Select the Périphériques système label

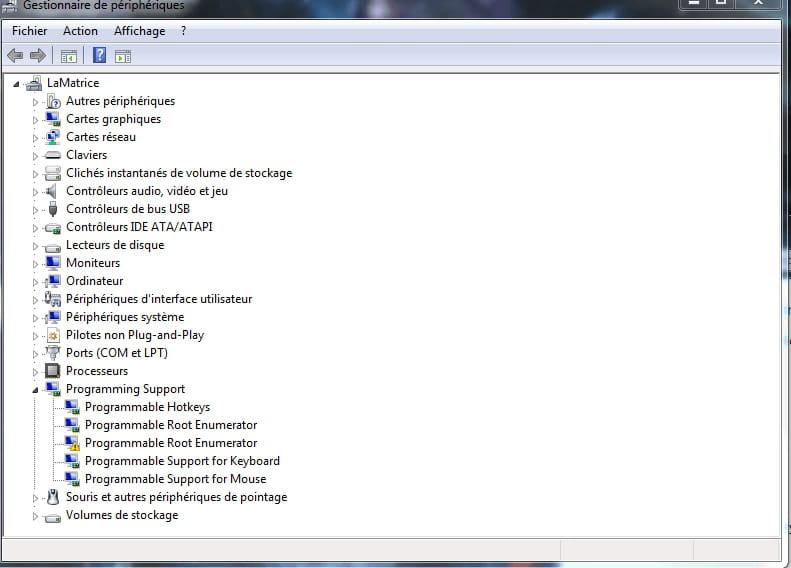point(125,317)
